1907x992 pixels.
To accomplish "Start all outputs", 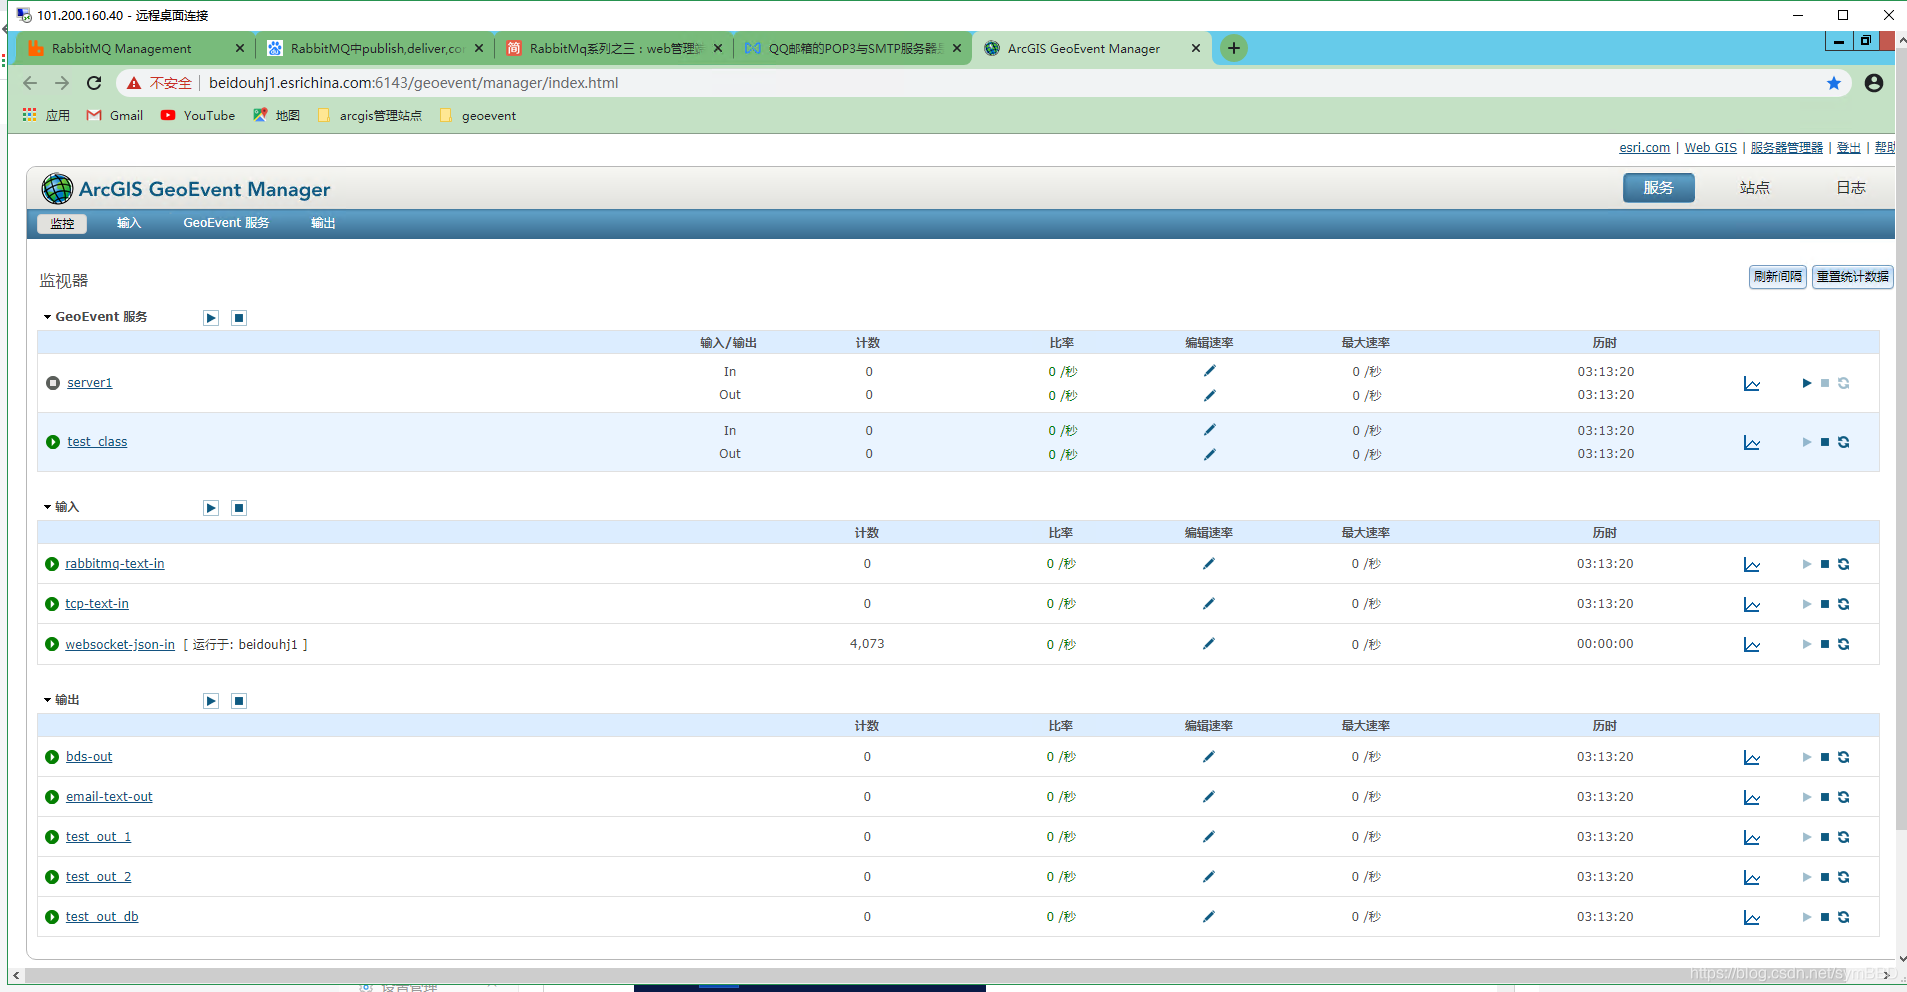I will tap(211, 701).
